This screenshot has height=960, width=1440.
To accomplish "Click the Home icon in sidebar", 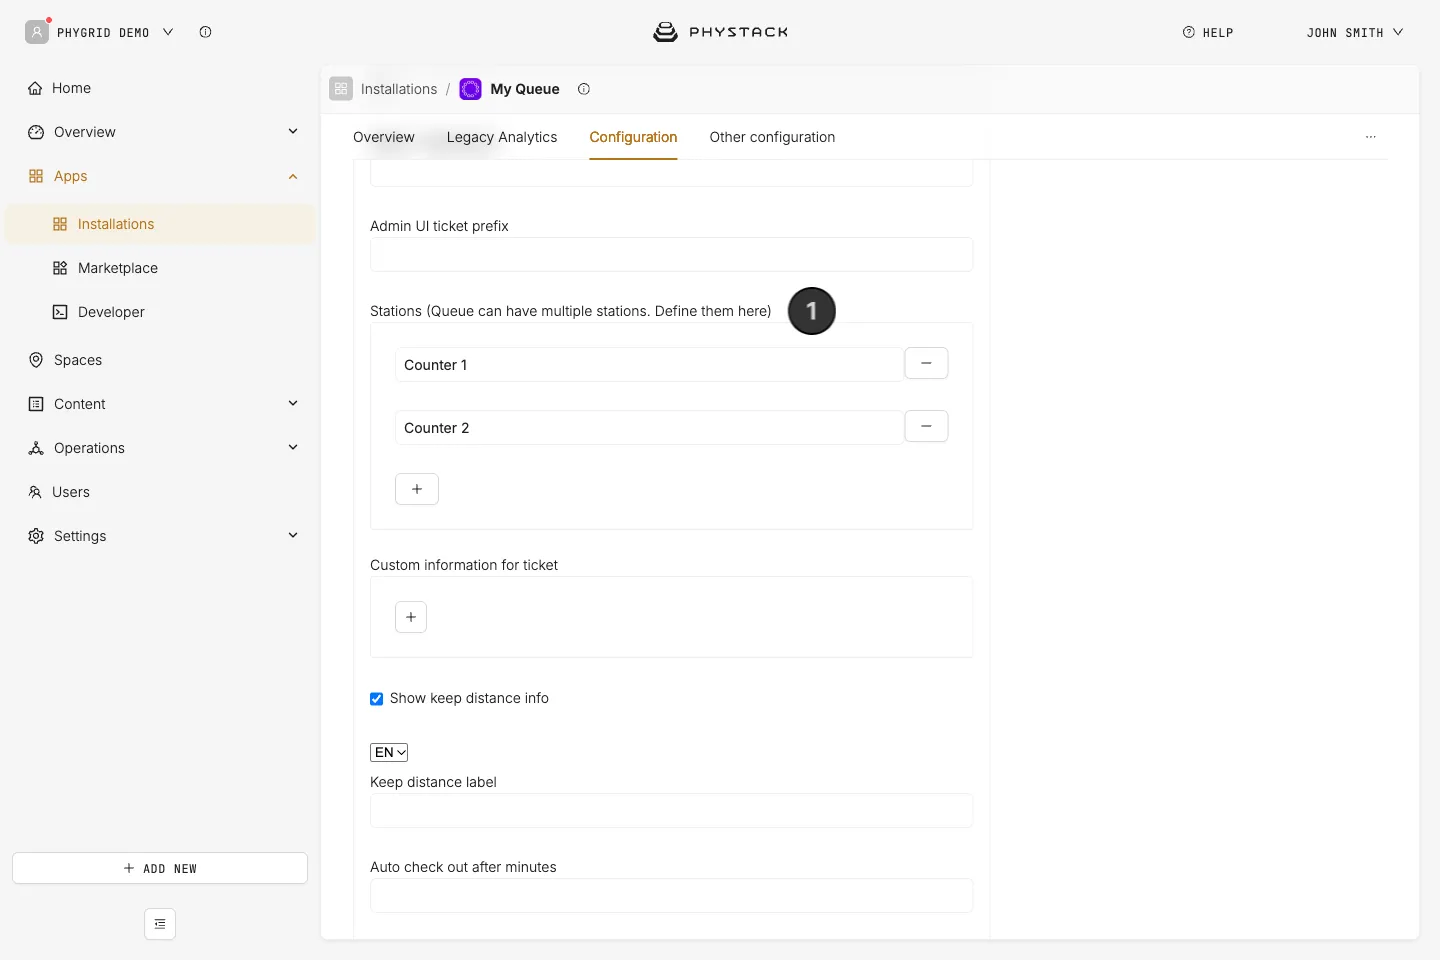I will [x=36, y=88].
